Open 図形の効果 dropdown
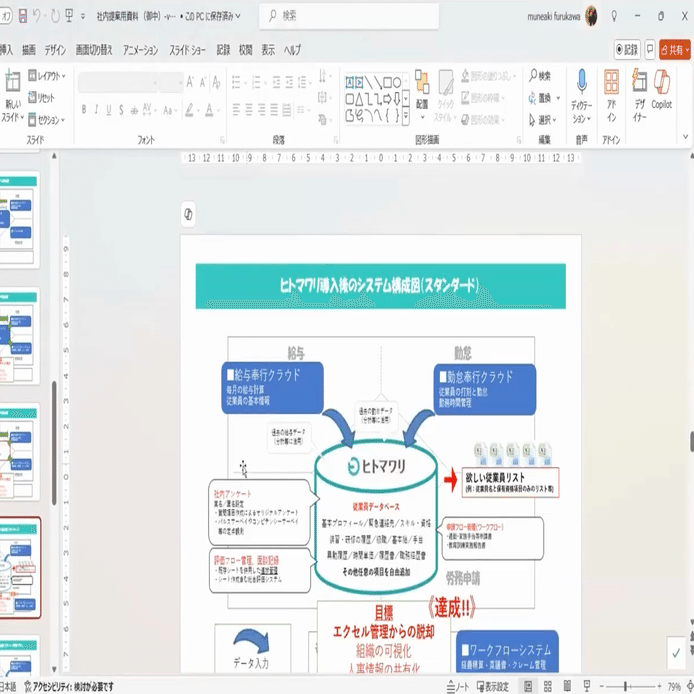This screenshot has height=694, width=694. tap(483, 120)
